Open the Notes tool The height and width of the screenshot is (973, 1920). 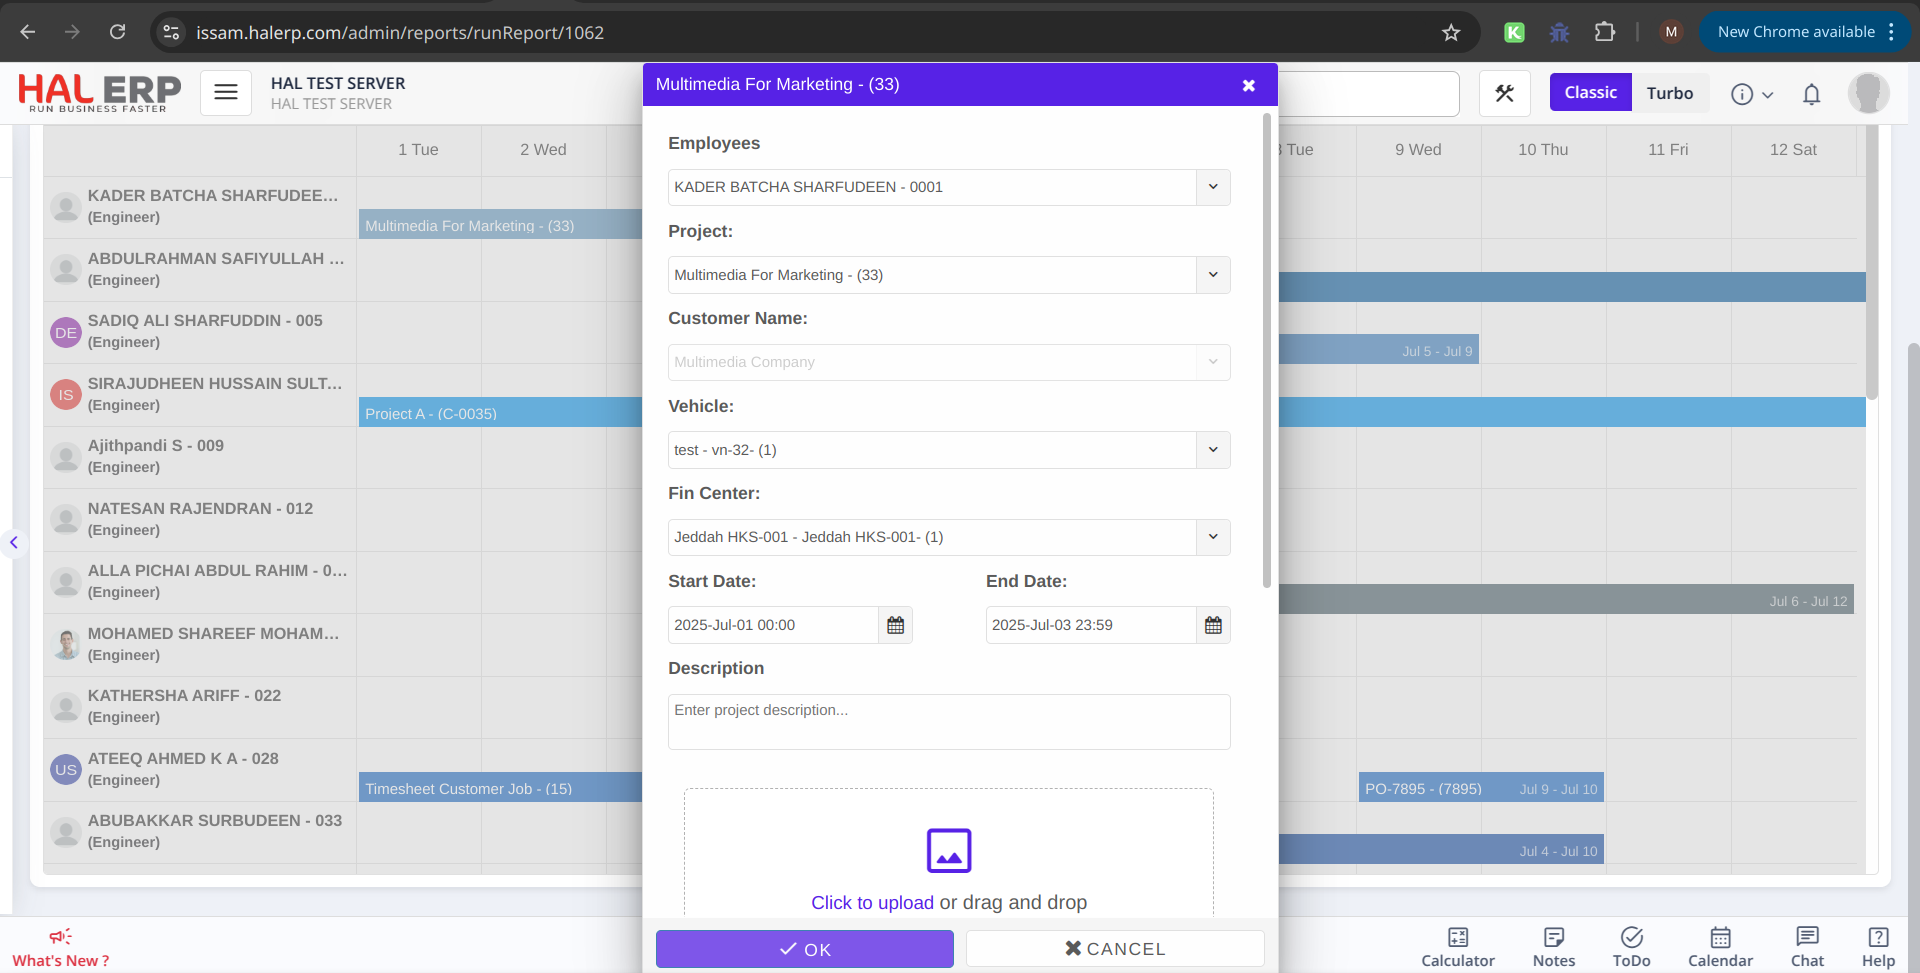(1553, 946)
